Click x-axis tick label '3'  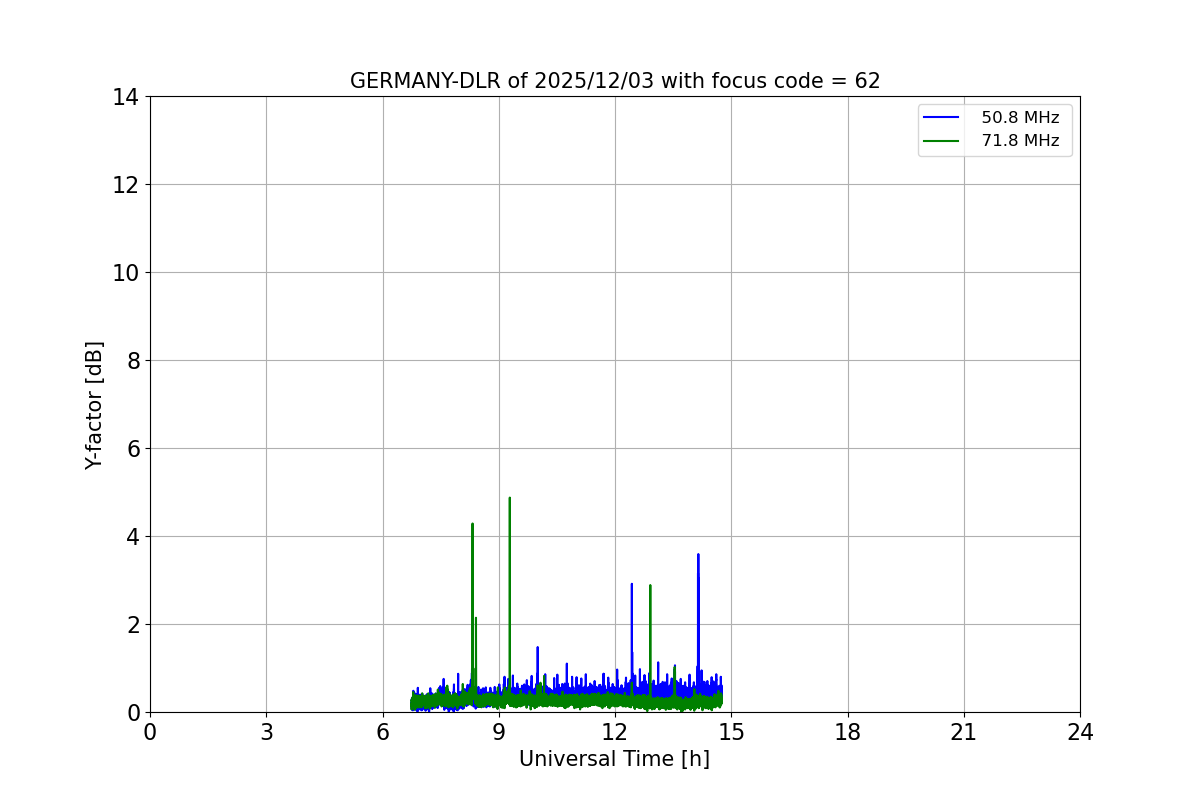266,732
